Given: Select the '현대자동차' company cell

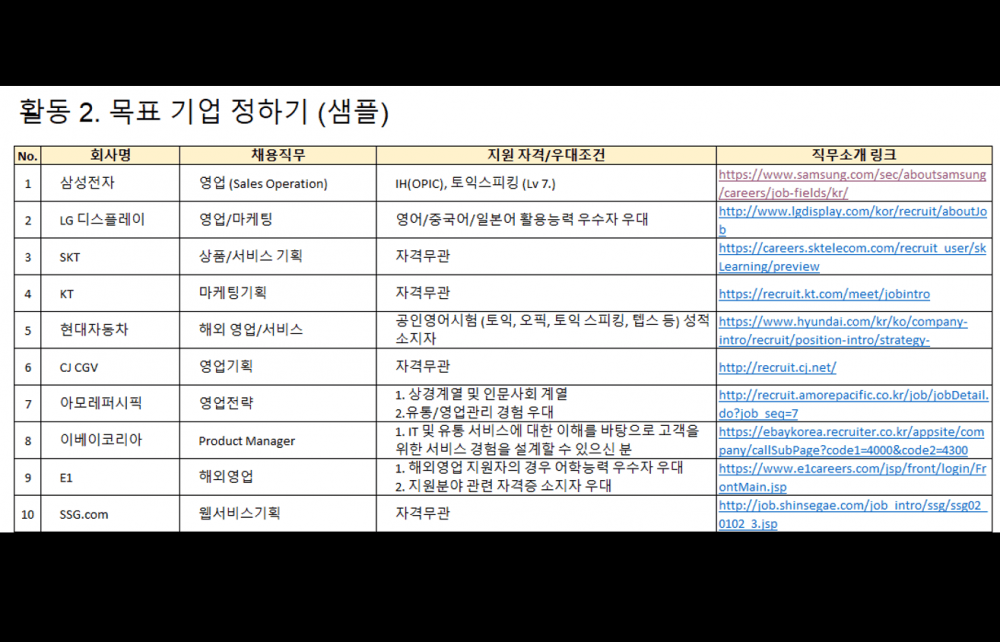Looking at the screenshot, I should click(x=110, y=330).
